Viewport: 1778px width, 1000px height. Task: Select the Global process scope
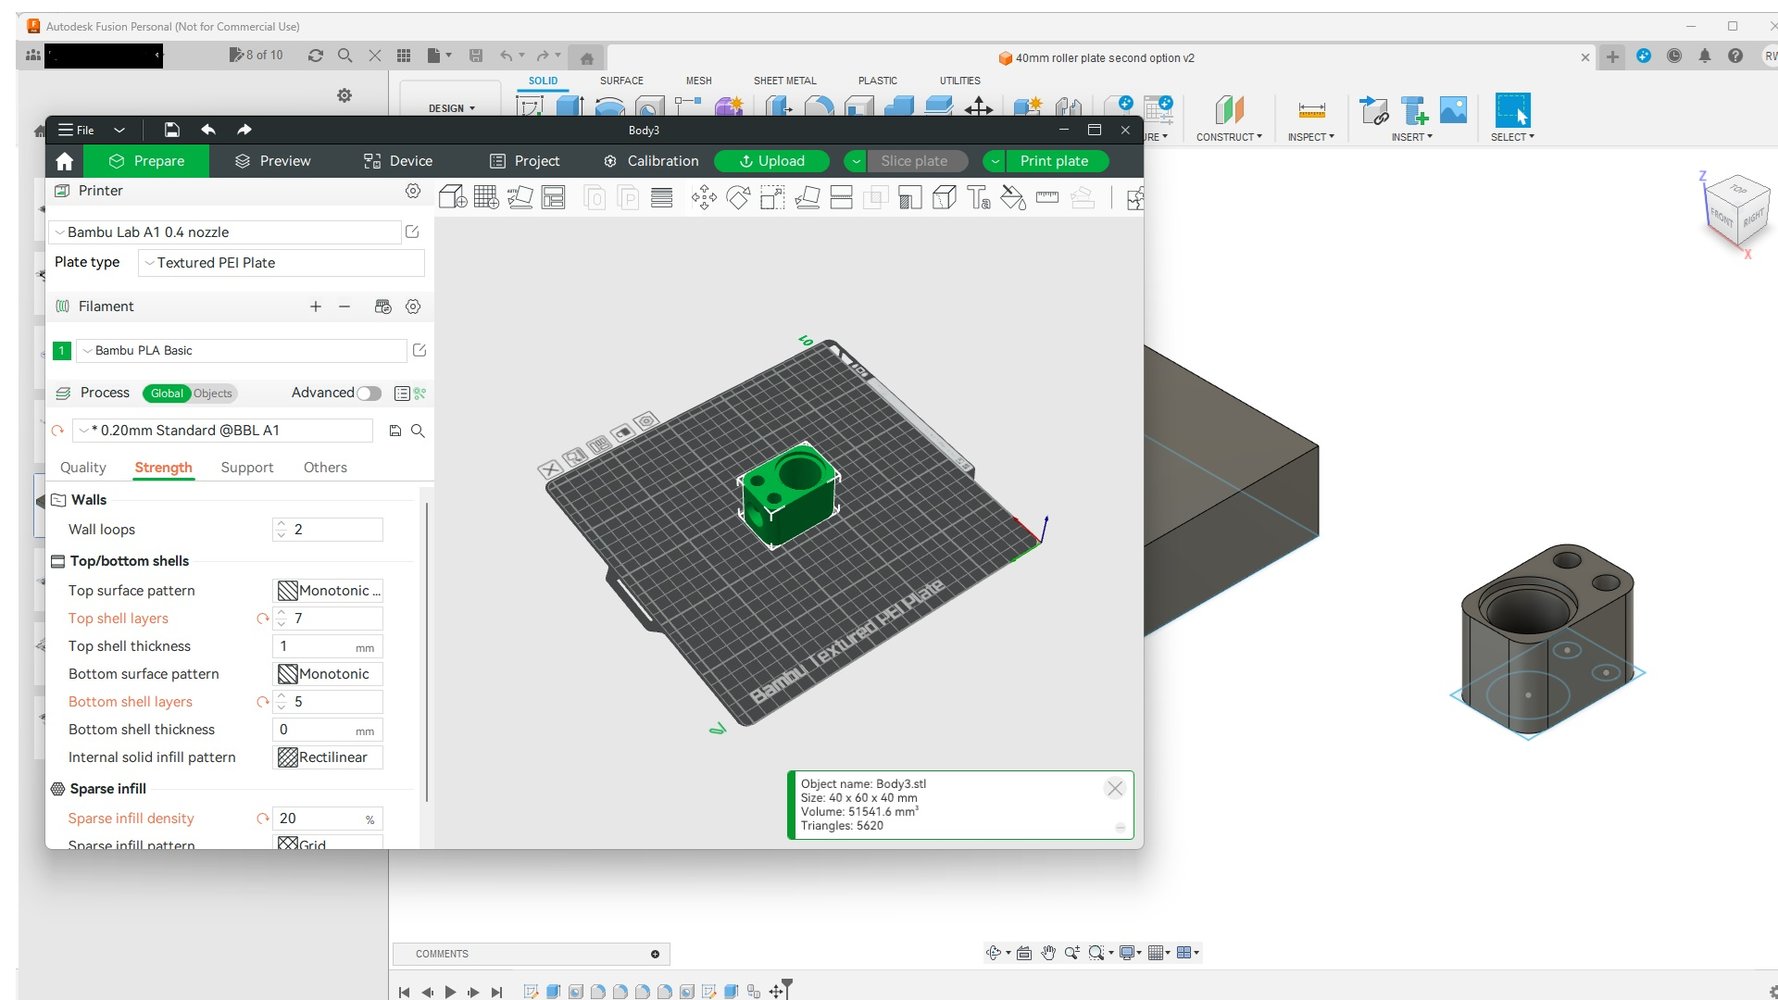point(166,394)
